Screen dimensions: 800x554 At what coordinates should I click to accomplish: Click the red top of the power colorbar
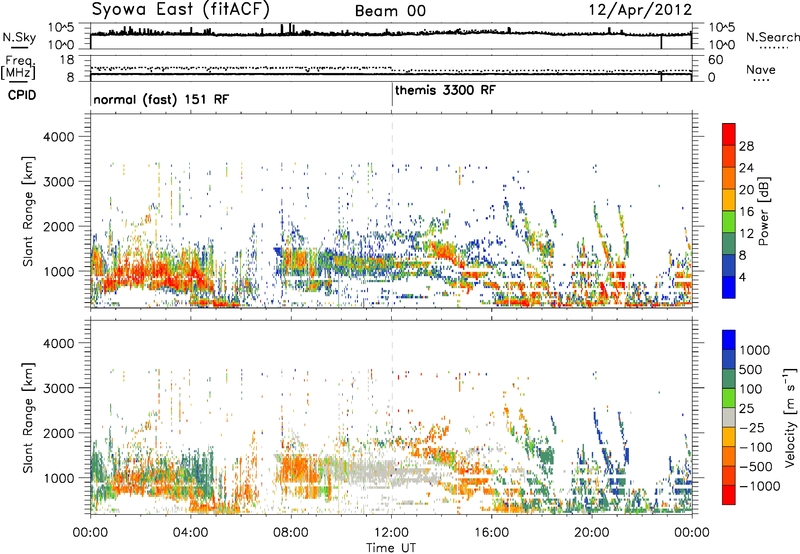point(729,134)
